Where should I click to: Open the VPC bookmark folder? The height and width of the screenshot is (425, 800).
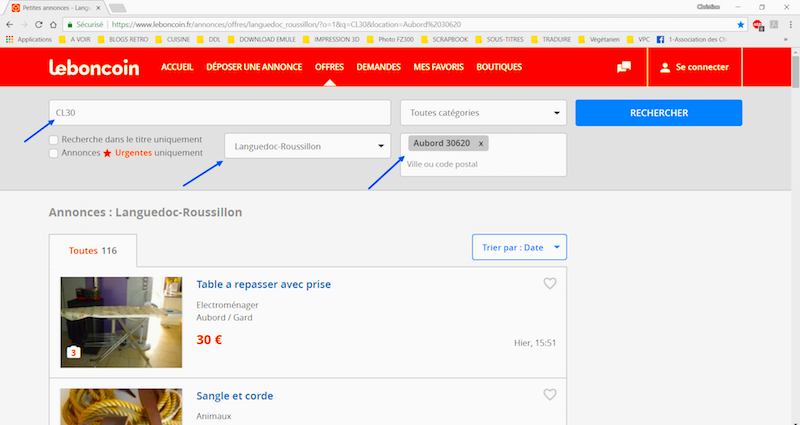639,39
